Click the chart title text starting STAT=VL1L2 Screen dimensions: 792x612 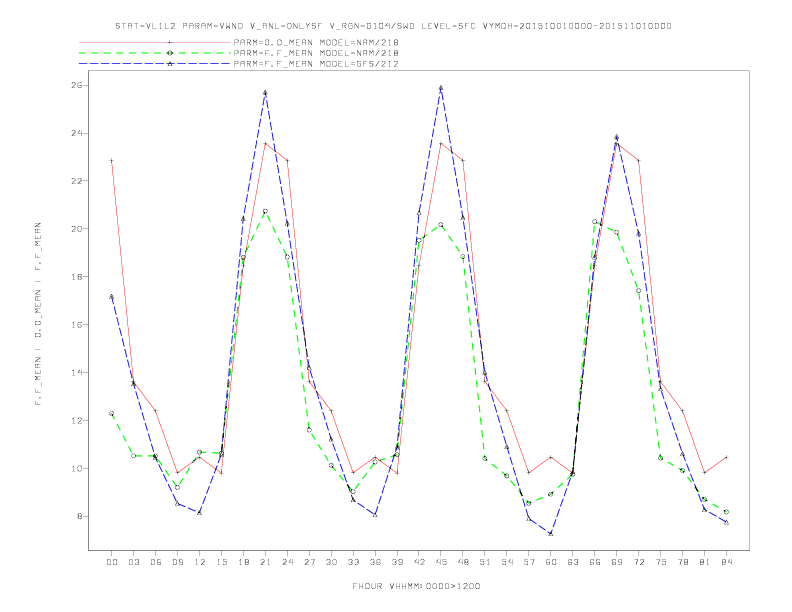point(393,26)
